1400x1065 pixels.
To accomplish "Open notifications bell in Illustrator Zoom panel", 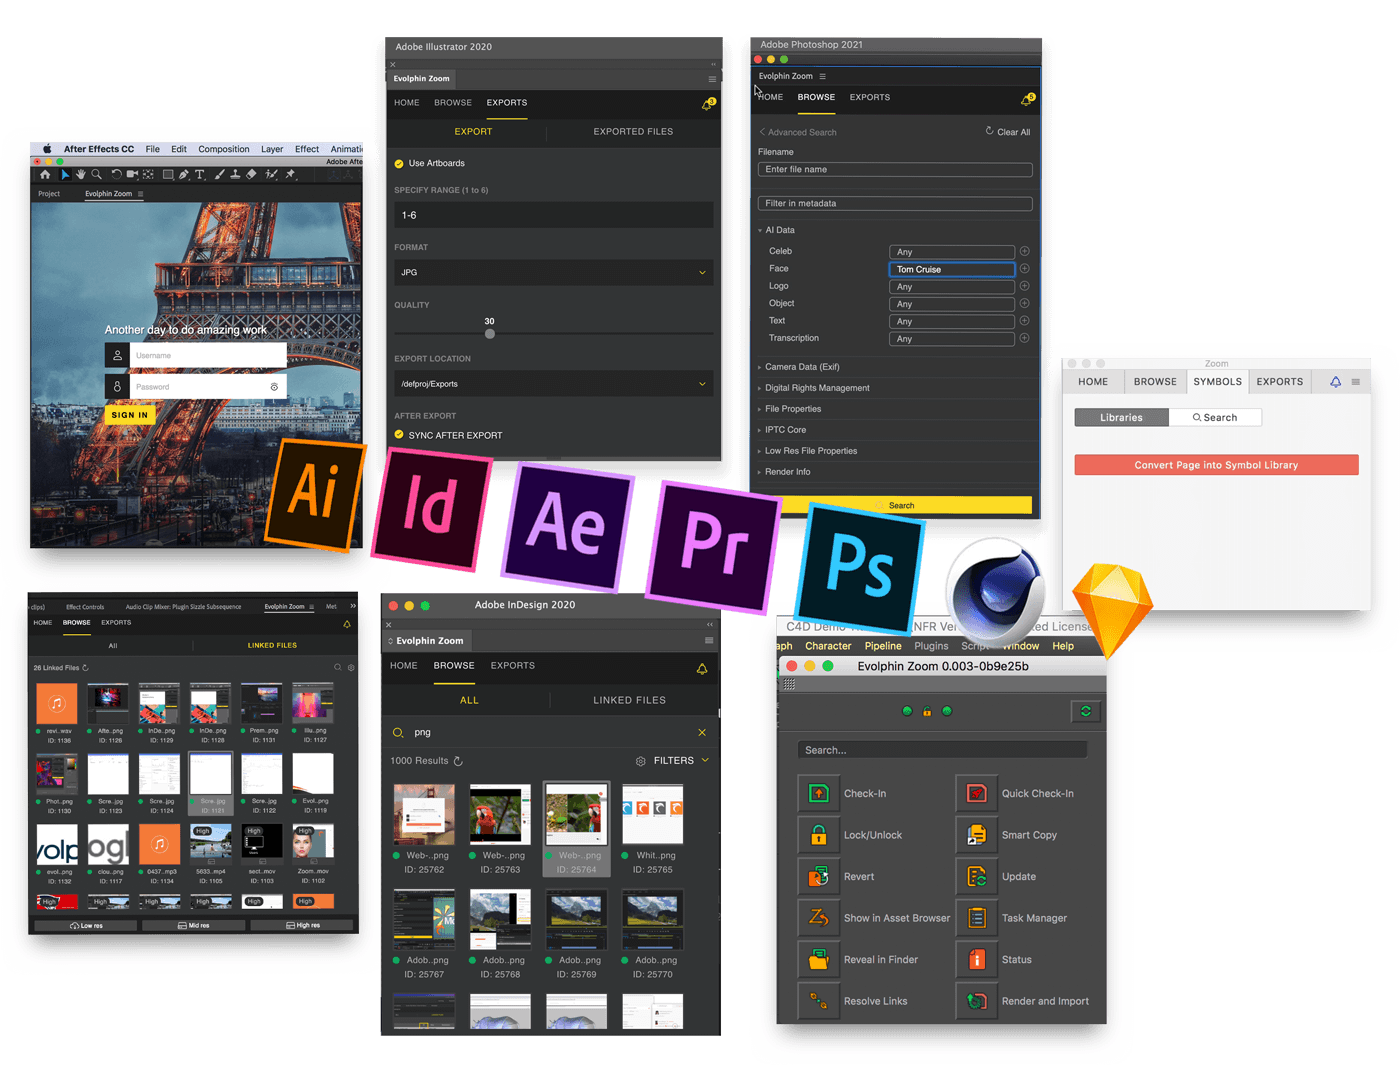I will [x=707, y=103].
